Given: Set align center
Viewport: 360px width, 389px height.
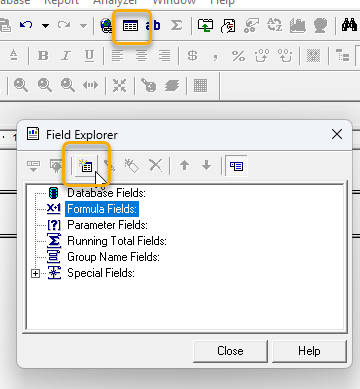Looking at the screenshot, I should (x=141, y=56).
